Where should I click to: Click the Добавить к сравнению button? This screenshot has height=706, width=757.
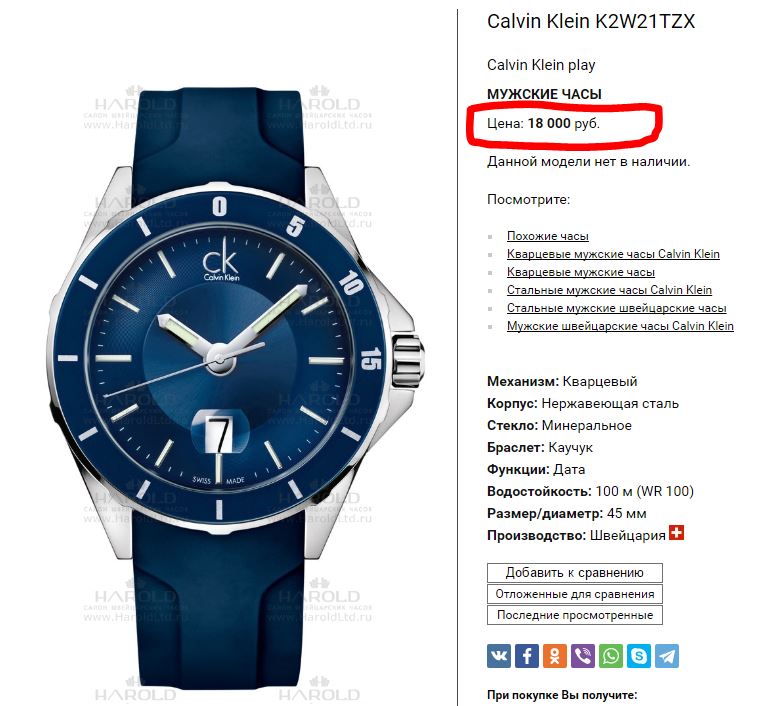(x=575, y=573)
